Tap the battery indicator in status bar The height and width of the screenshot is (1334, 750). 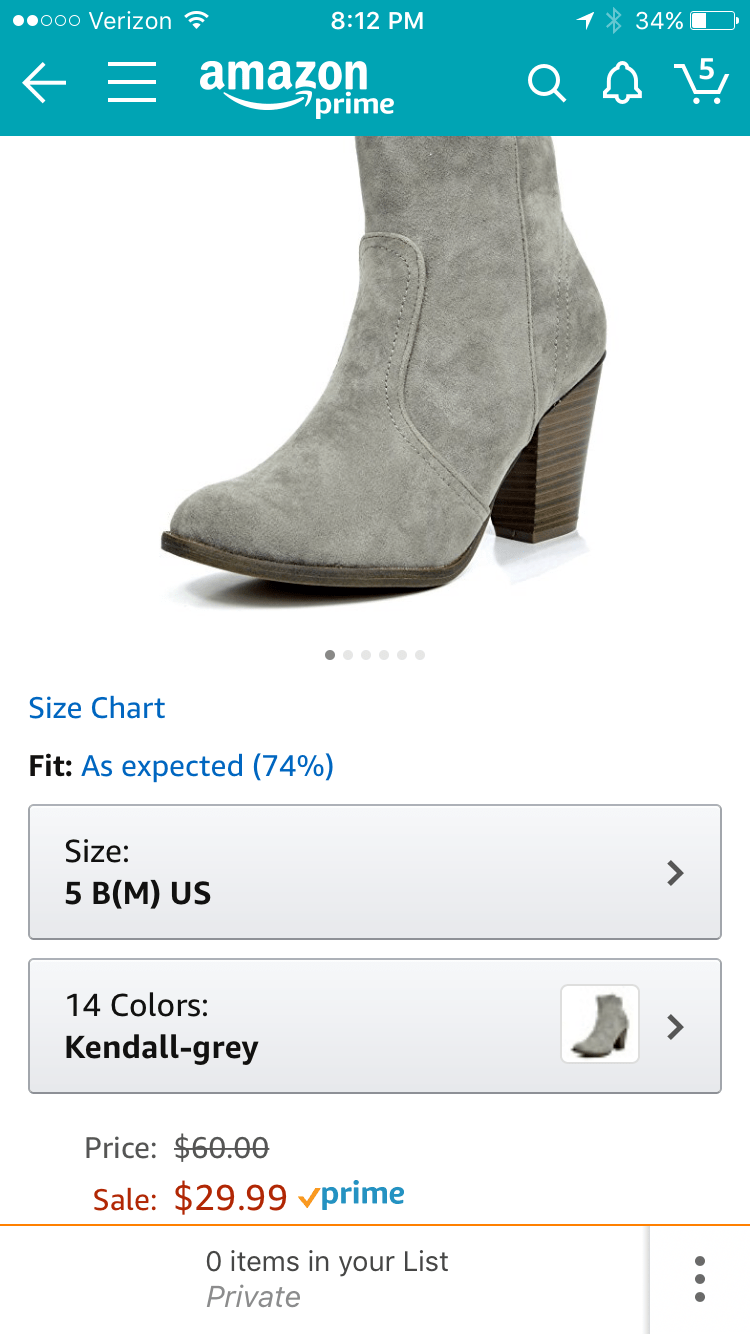click(712, 20)
